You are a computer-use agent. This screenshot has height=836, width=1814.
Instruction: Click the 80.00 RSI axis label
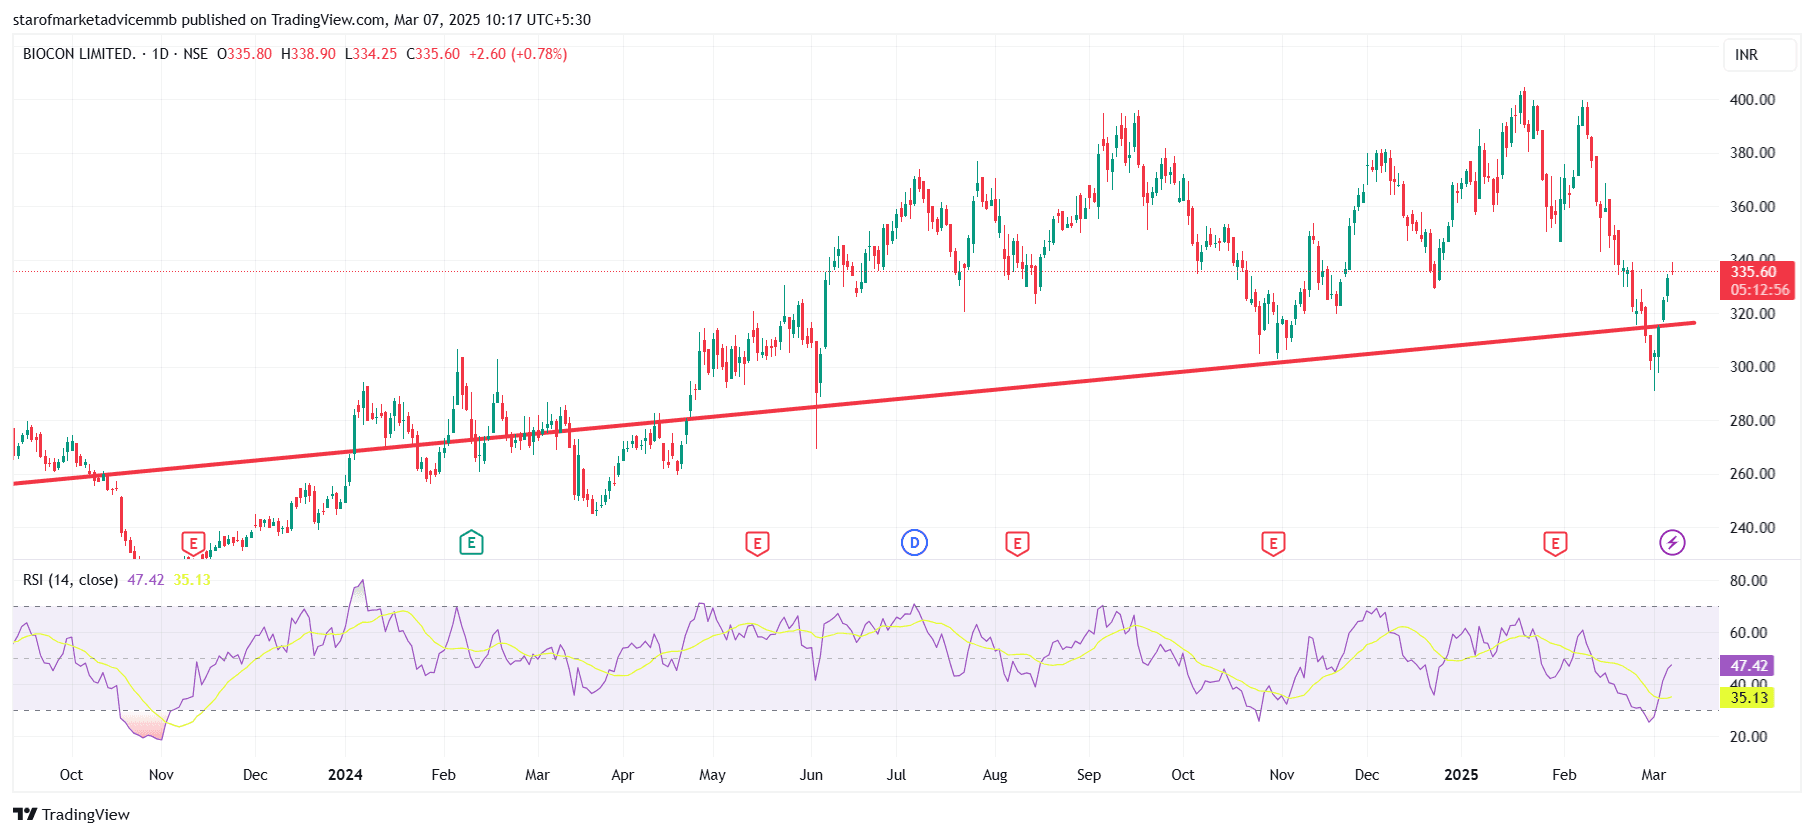point(1749,581)
